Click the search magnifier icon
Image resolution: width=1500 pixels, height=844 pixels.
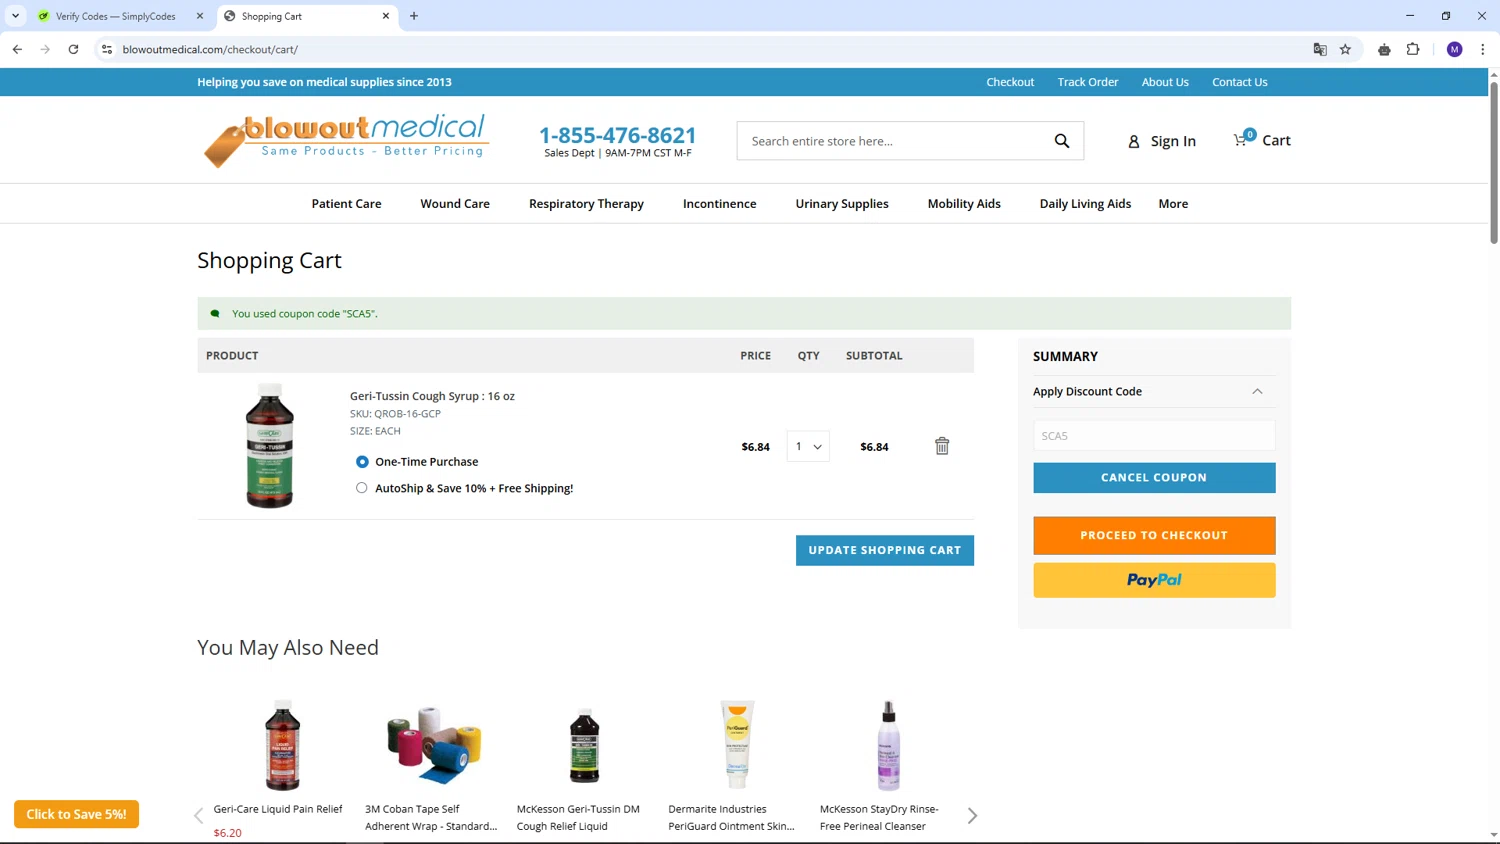1062,141
